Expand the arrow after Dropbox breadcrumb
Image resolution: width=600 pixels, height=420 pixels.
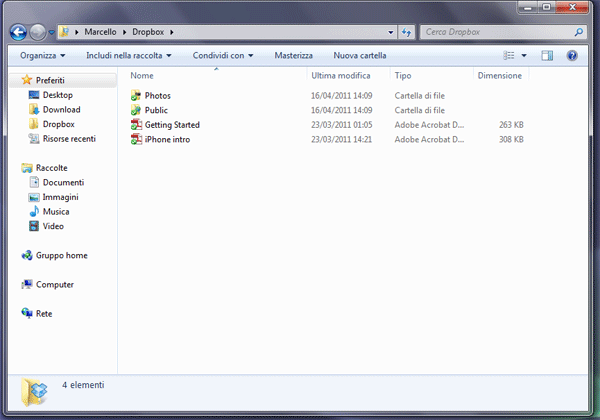(x=171, y=32)
